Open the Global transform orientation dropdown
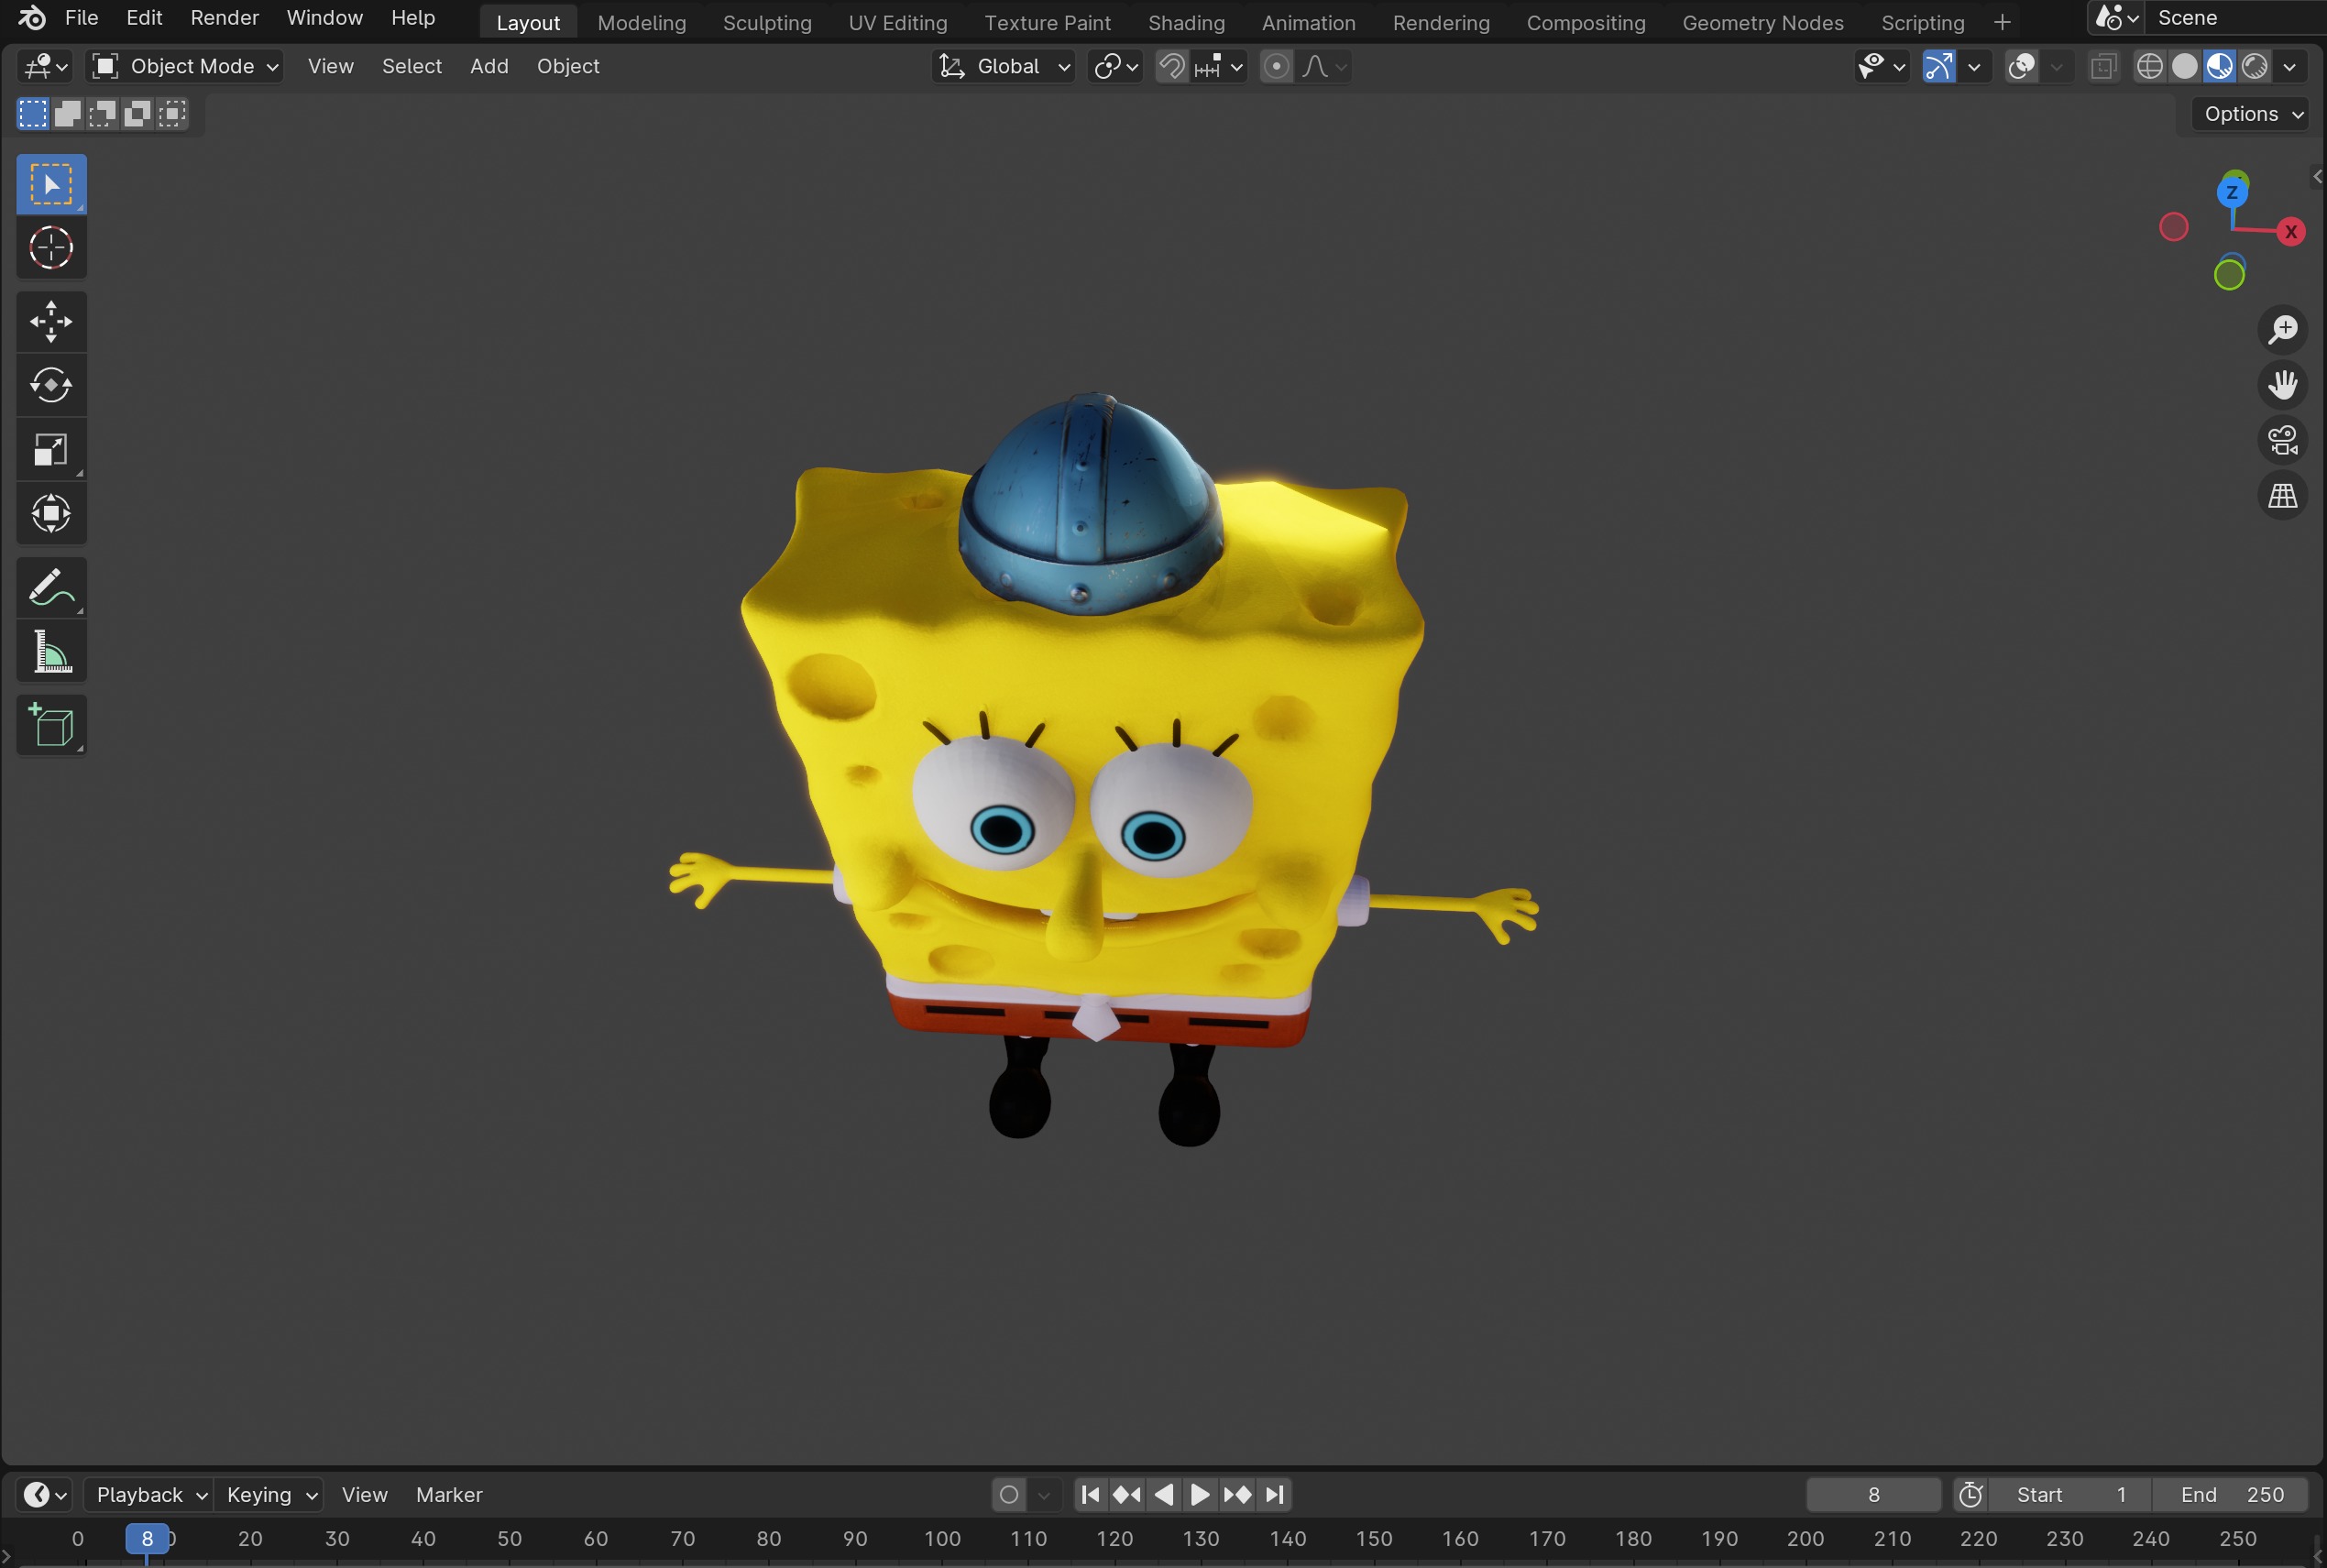 tap(1004, 66)
